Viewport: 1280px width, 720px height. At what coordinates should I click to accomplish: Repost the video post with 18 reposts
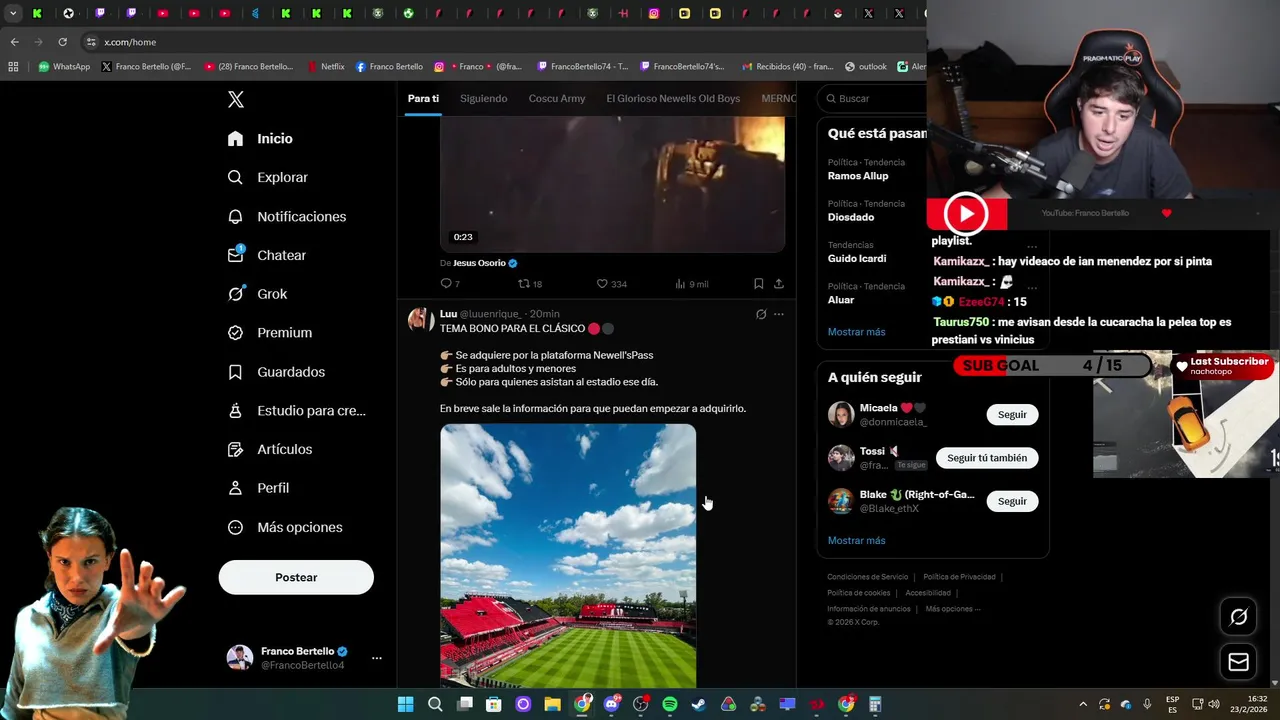[x=530, y=284]
